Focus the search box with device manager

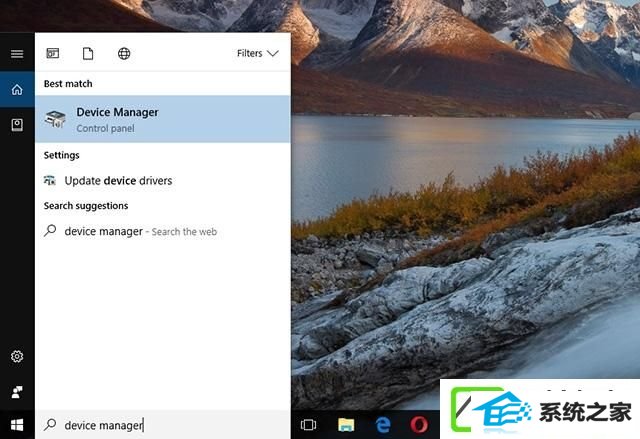163,425
